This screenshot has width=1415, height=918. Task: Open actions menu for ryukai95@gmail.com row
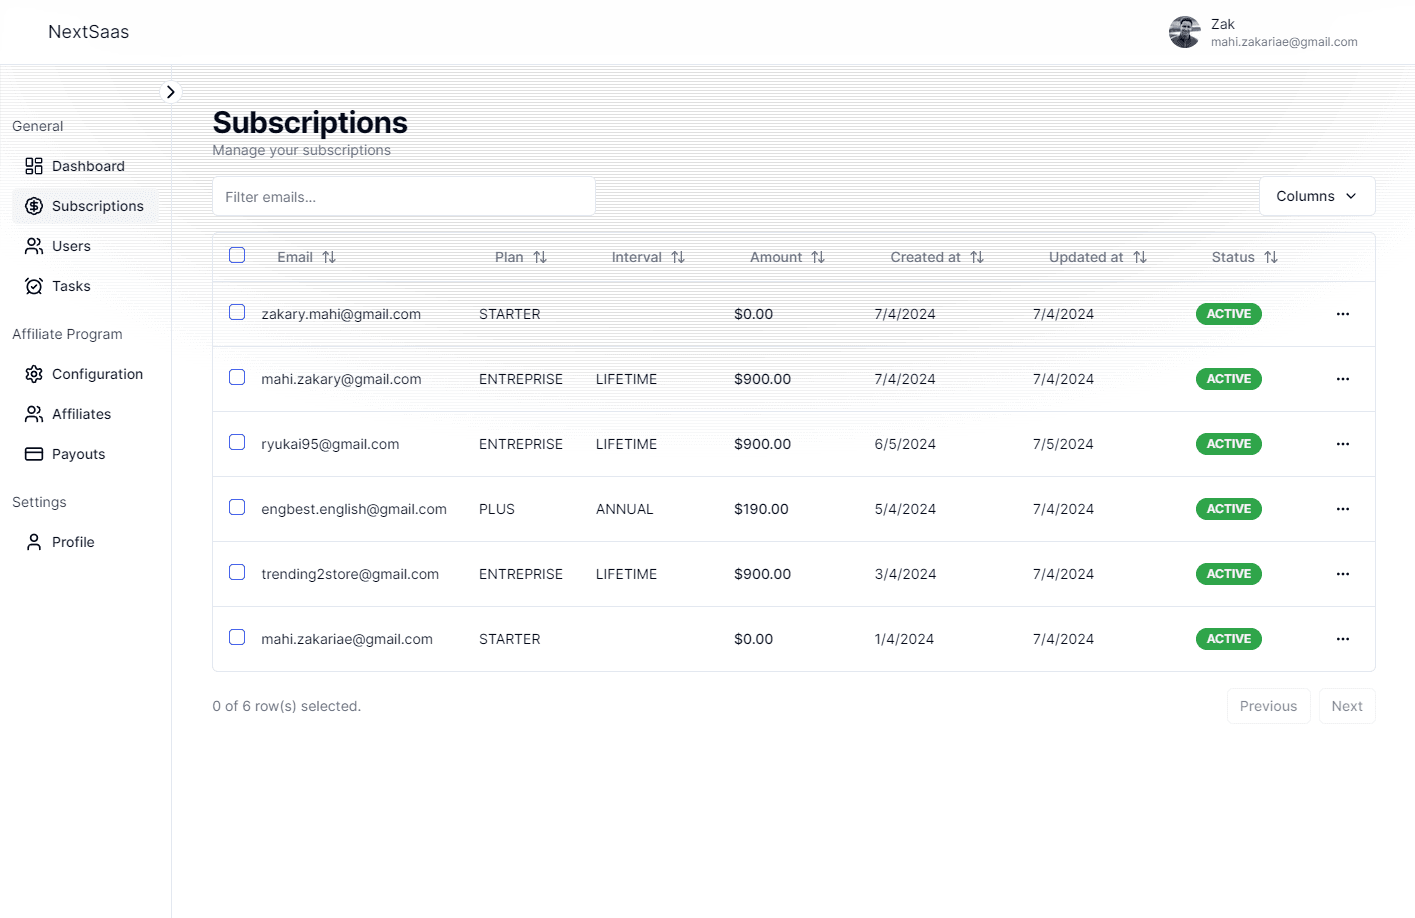[1342, 444]
